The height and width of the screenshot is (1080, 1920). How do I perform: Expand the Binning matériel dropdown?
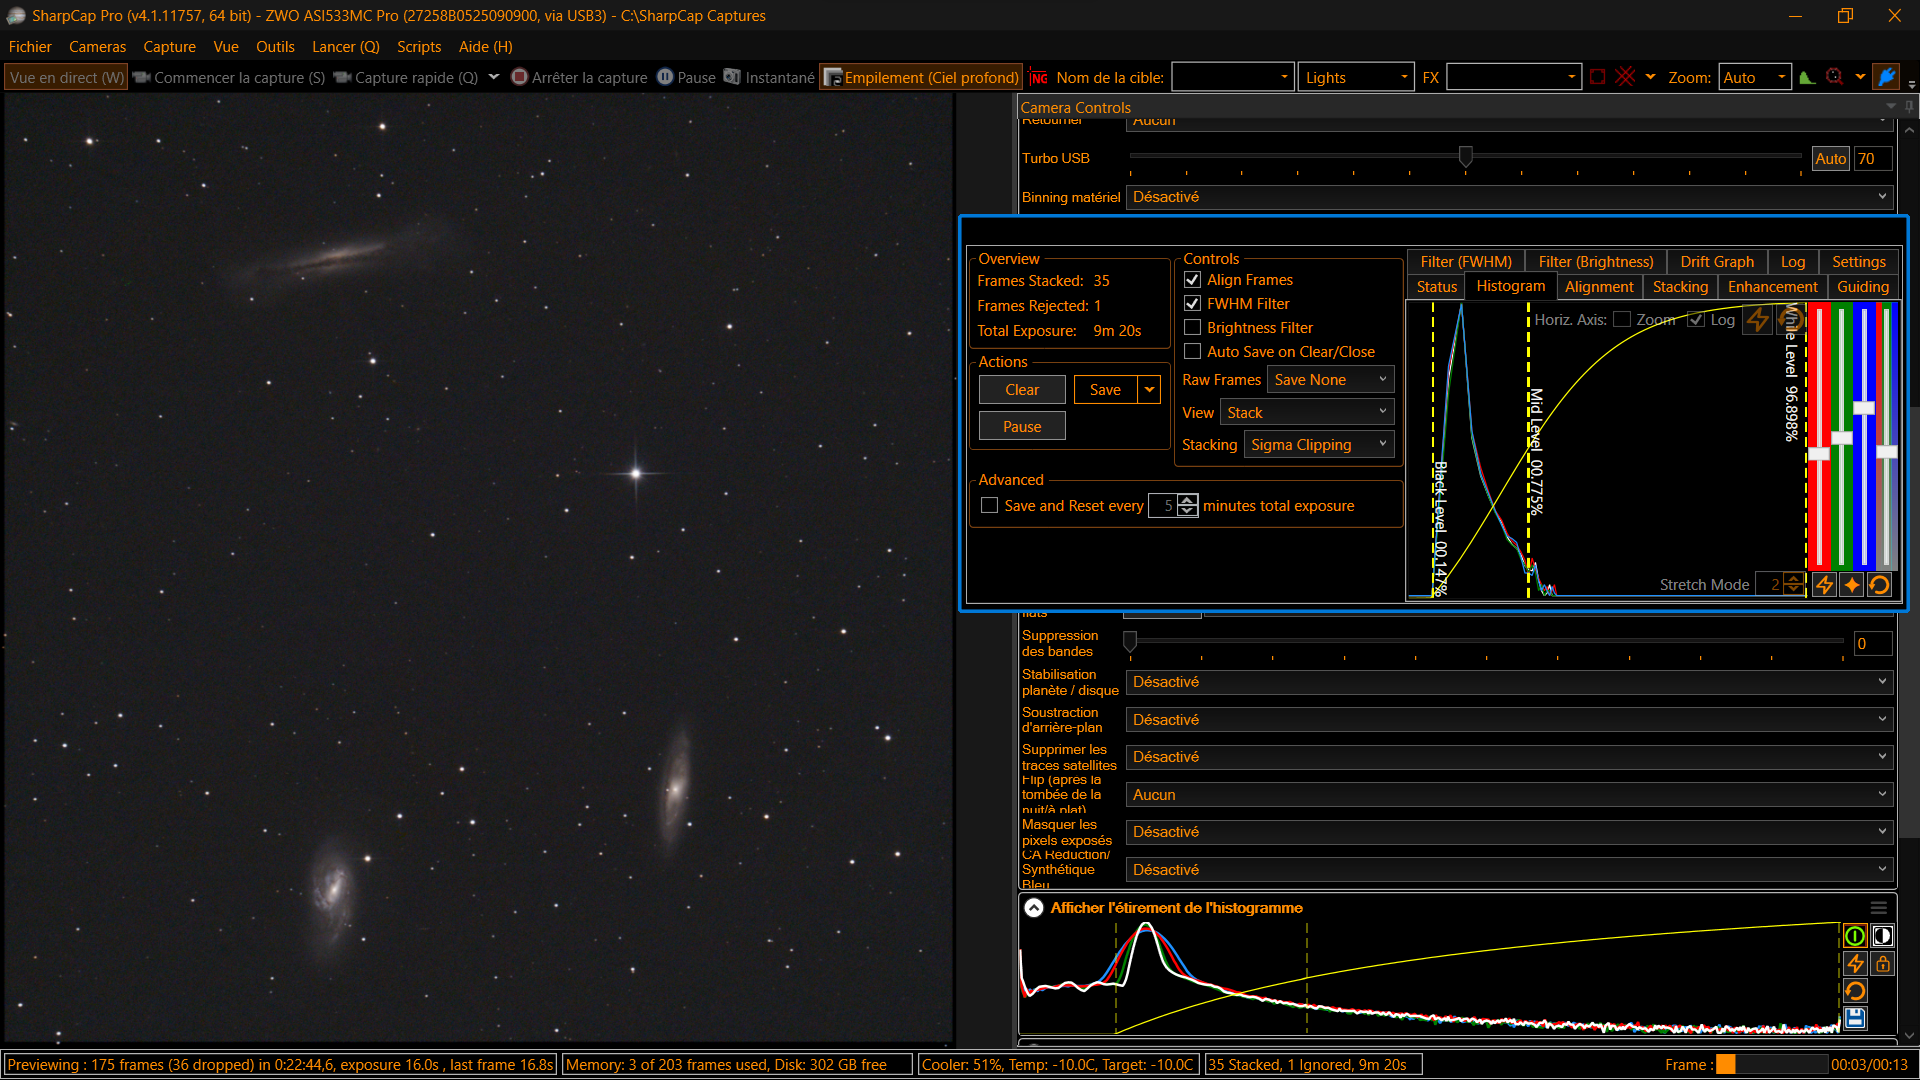[x=1510, y=197]
